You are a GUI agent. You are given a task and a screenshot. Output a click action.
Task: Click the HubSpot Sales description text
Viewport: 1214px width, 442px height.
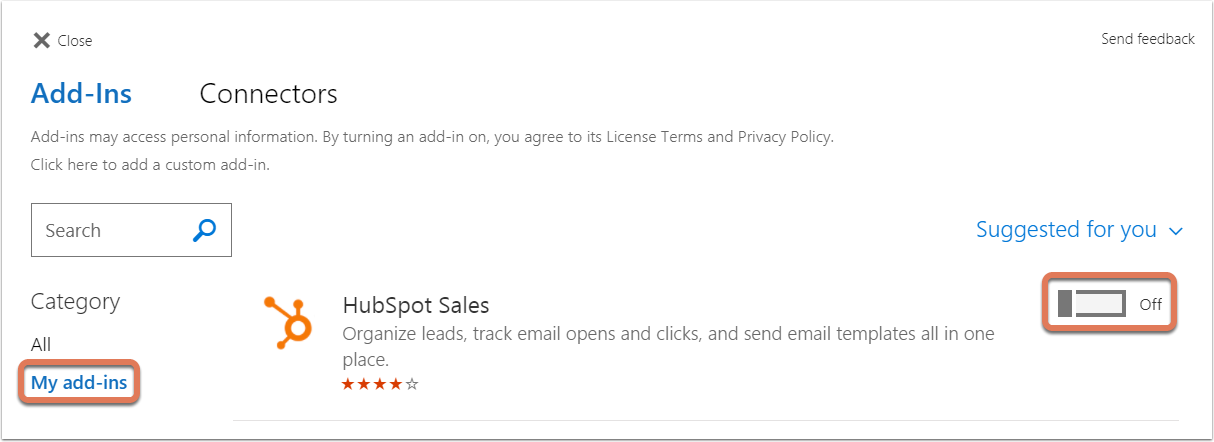(x=668, y=346)
